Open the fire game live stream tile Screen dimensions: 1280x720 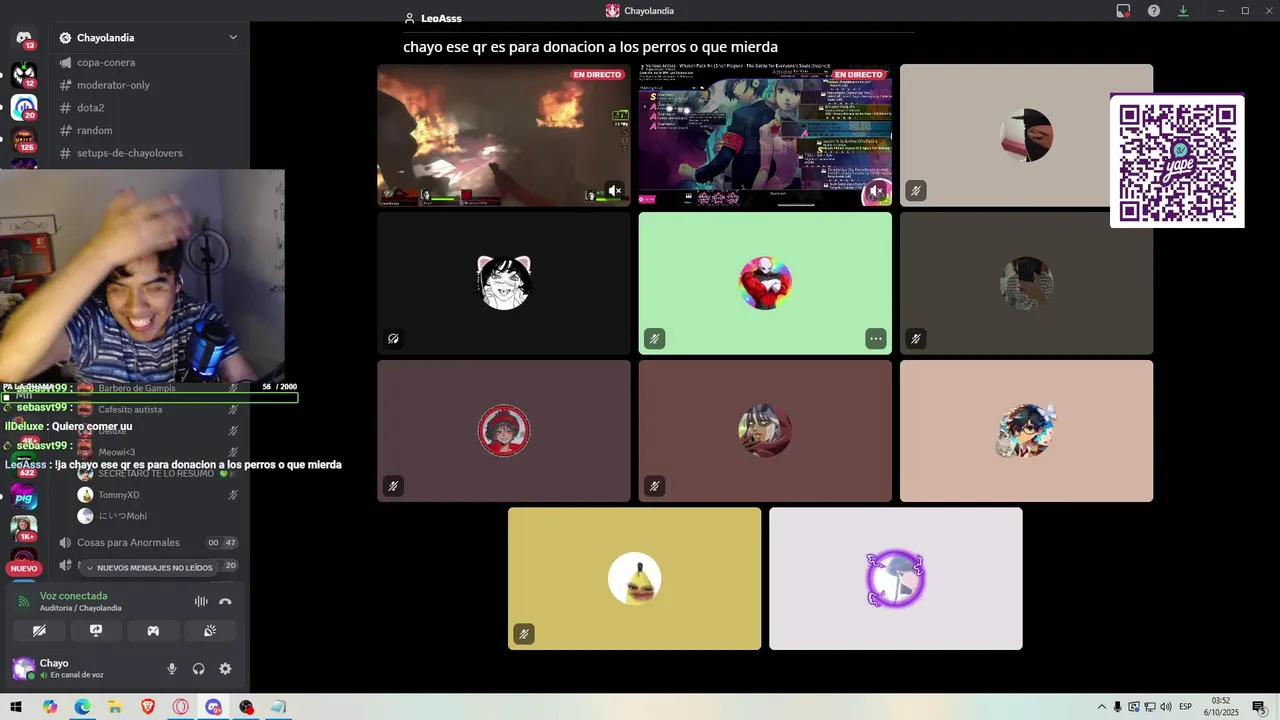pyautogui.click(x=504, y=135)
